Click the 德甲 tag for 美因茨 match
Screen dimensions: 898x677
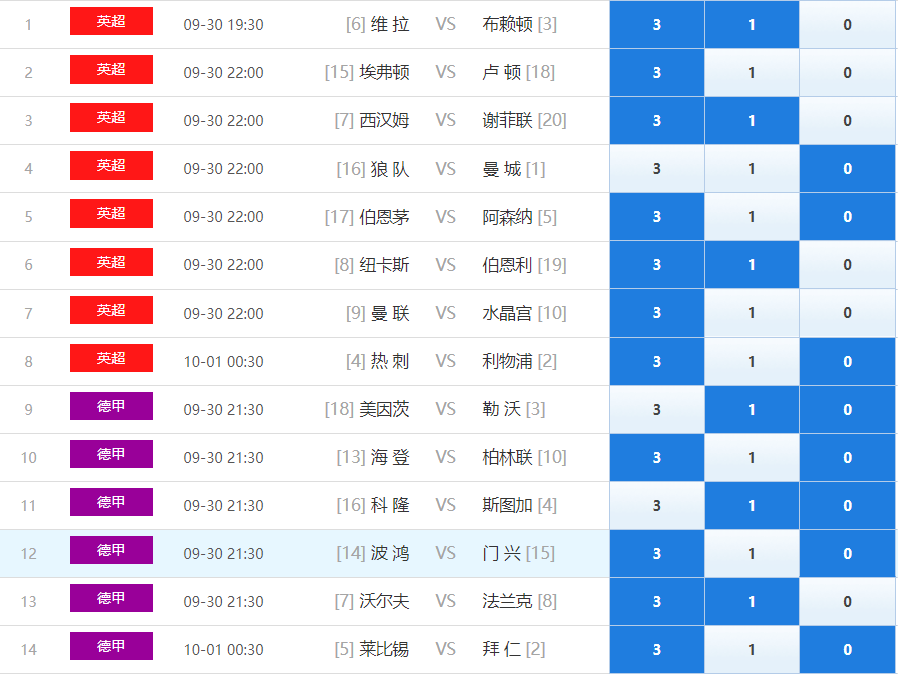[111, 406]
